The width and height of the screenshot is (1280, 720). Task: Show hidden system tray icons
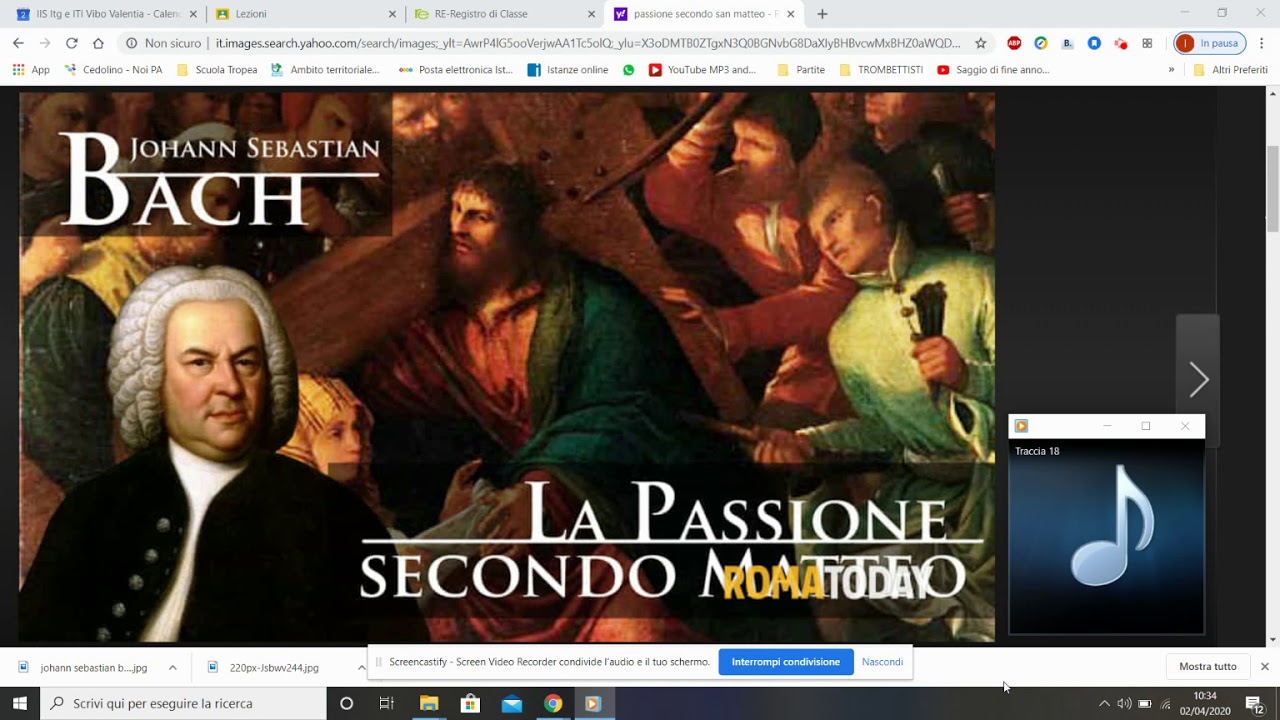1104,703
